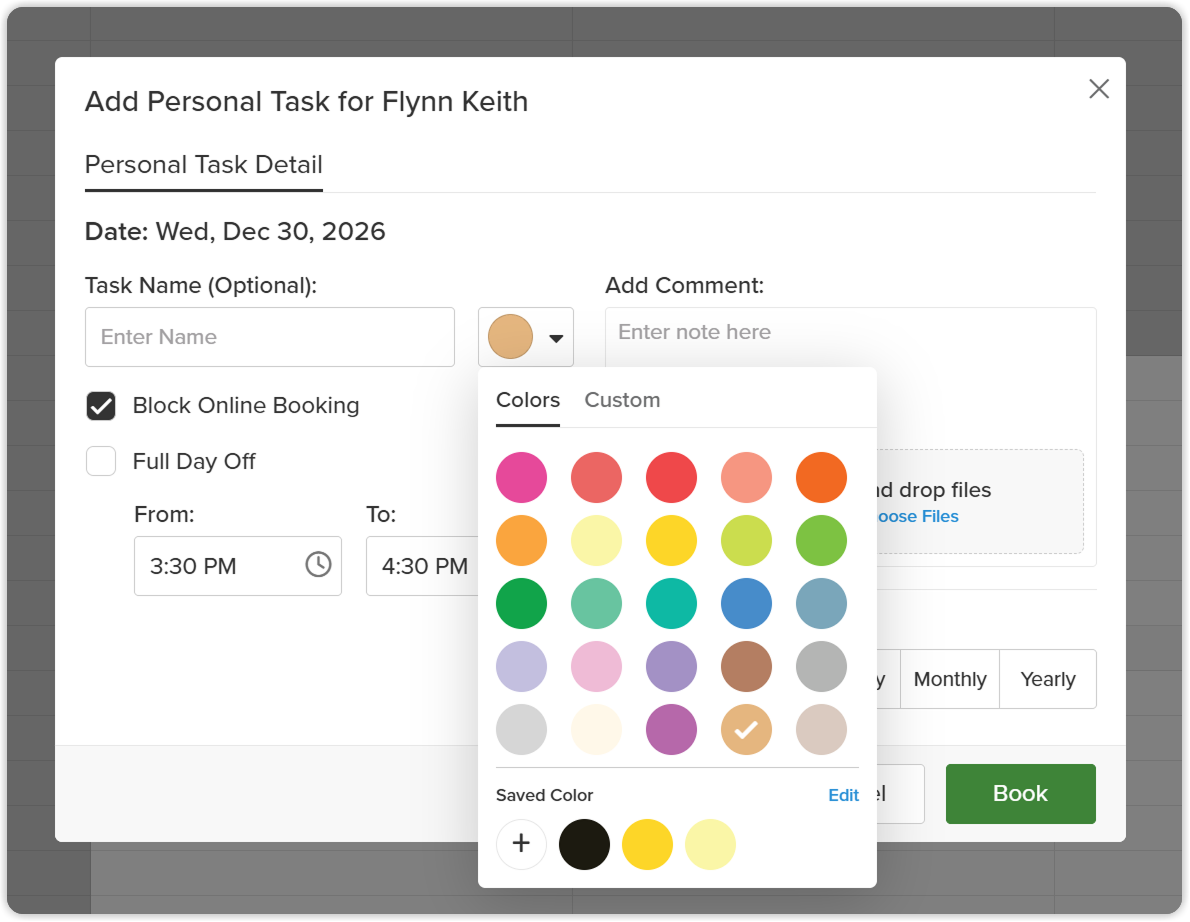Pick the light green swatch in second row

[821, 540]
